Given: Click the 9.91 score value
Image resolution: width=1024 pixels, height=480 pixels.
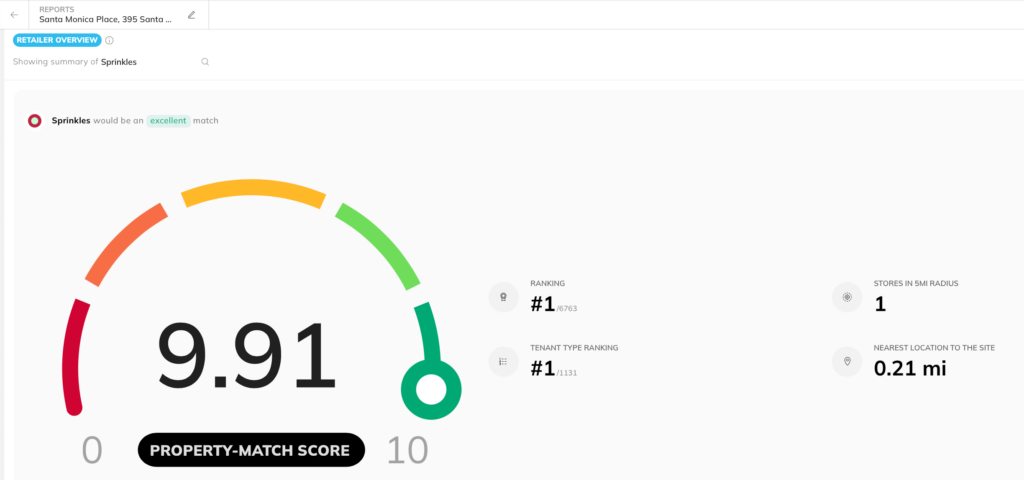Looking at the screenshot, I should click(x=247, y=357).
